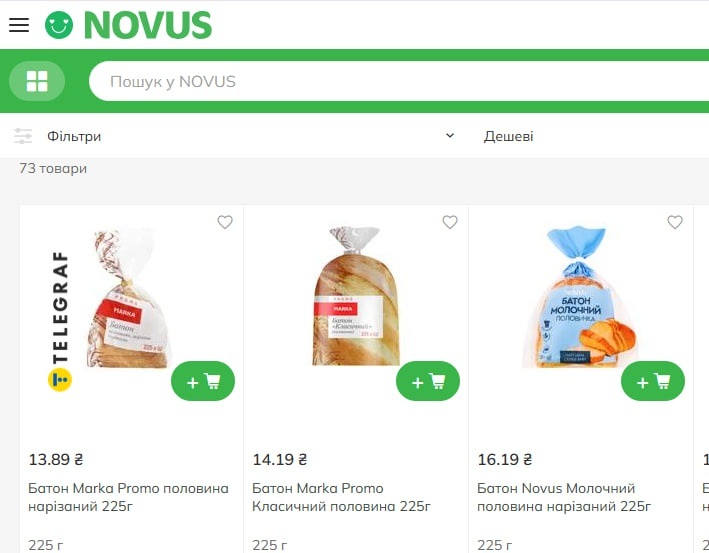Open Батон Marka Promo половина нарізаний link
The height and width of the screenshot is (553, 709).
(x=128, y=497)
